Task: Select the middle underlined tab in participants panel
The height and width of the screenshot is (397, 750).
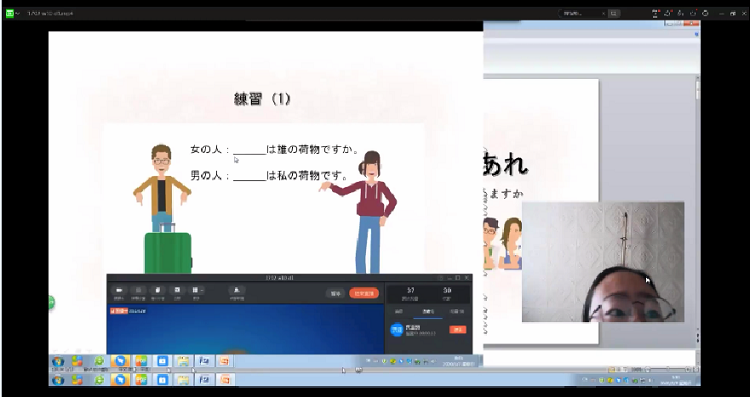Action: 428,312
